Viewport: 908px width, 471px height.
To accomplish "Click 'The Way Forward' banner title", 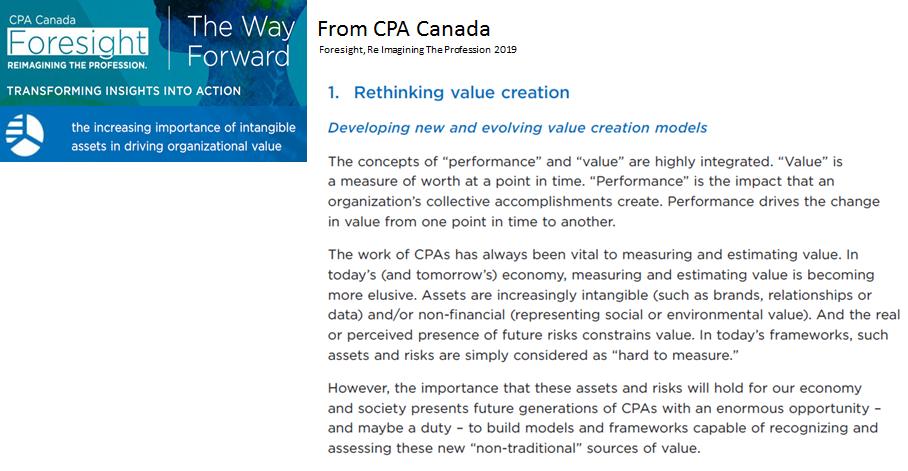I will [x=239, y=41].
